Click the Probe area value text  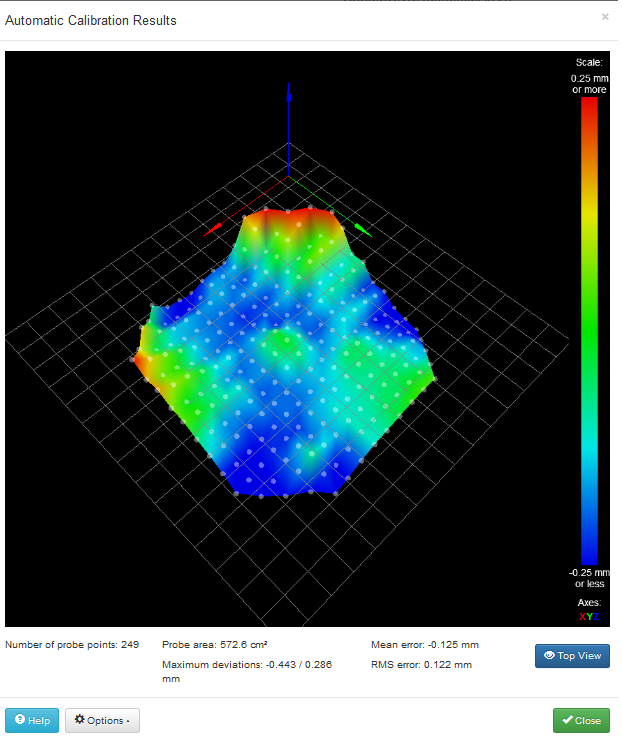(x=214, y=645)
